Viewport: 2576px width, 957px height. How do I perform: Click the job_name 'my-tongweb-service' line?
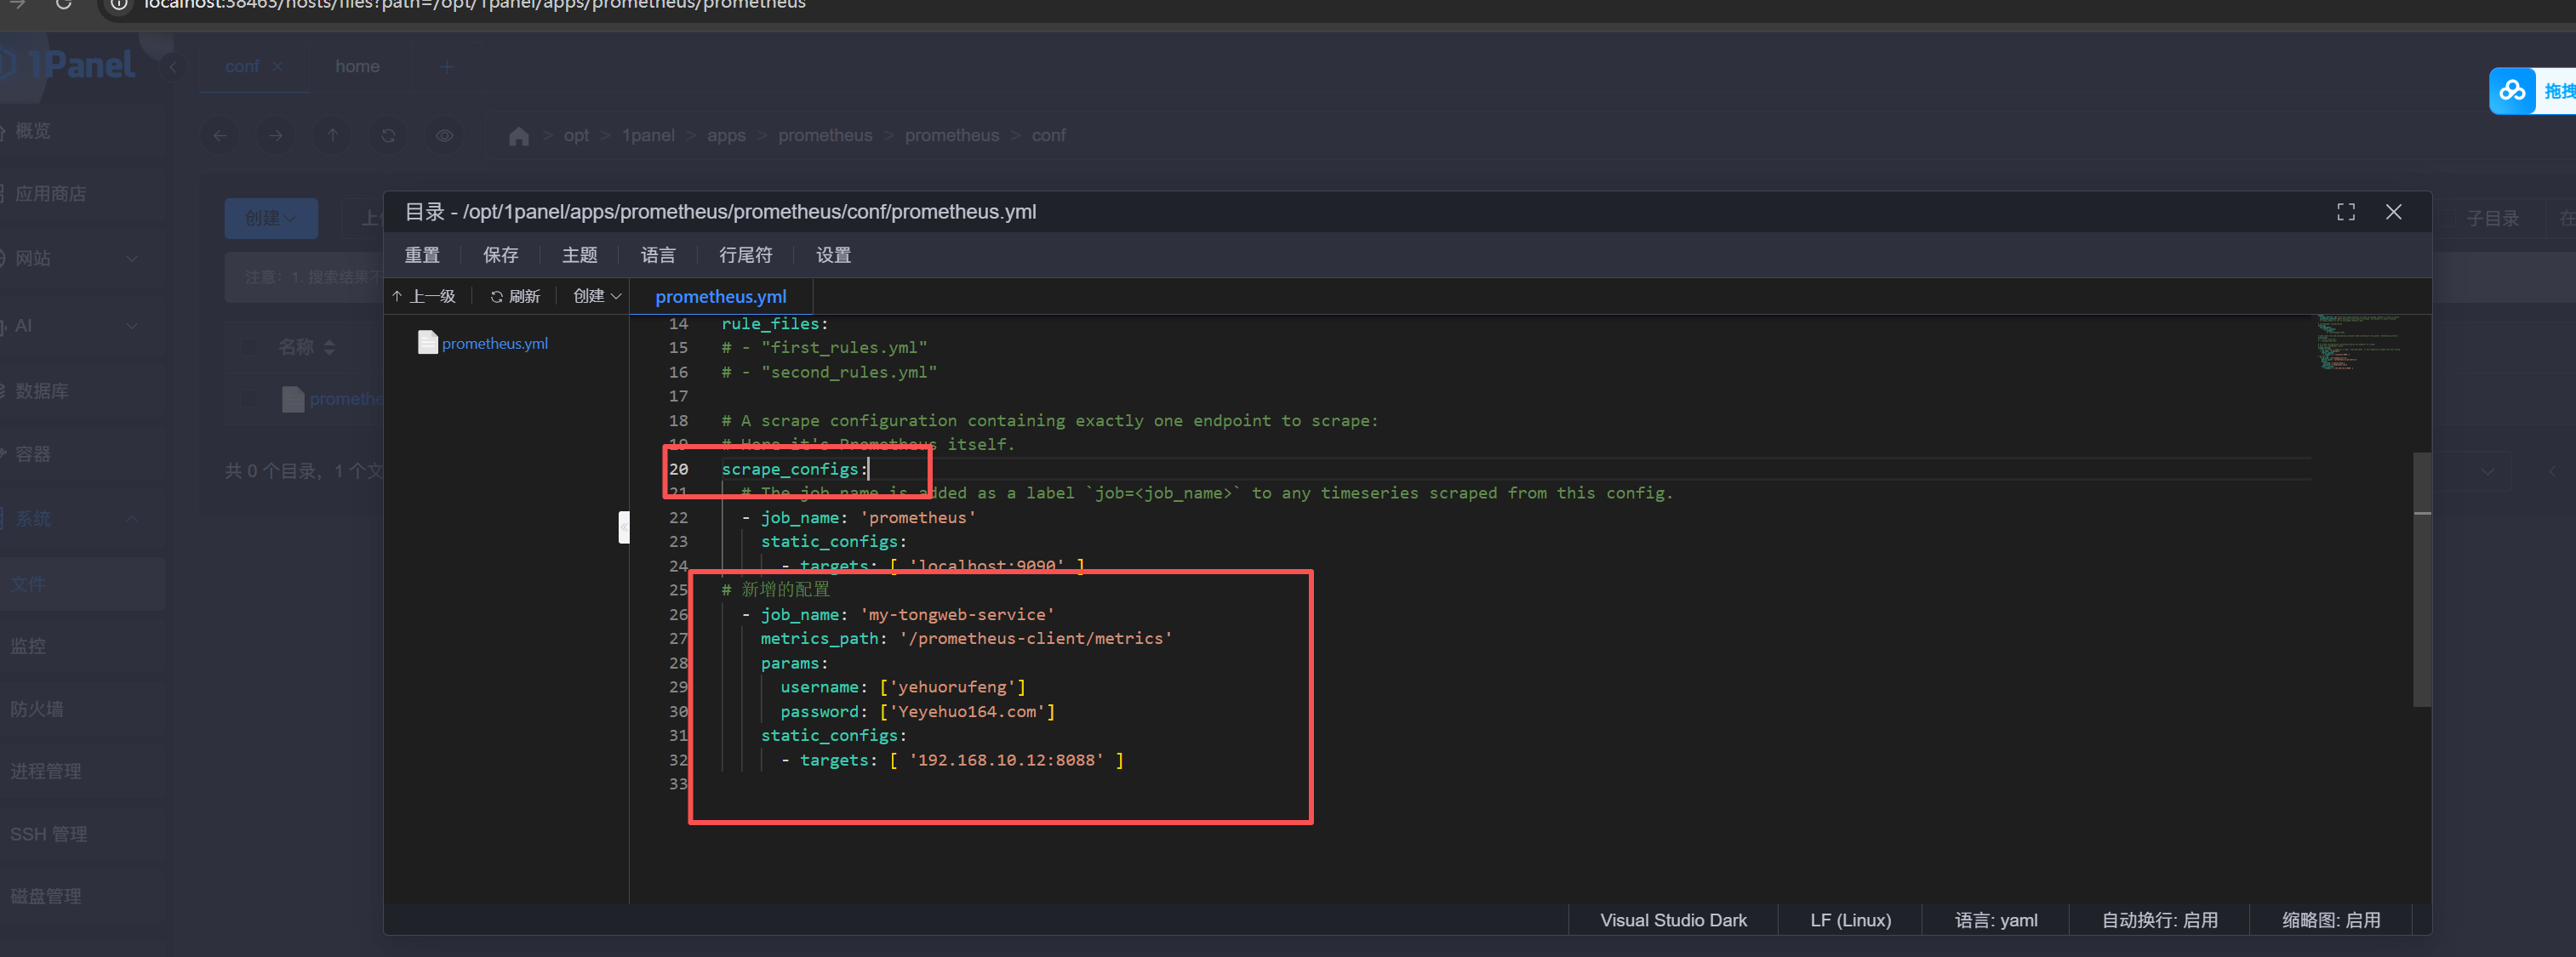pyautogui.click(x=898, y=614)
